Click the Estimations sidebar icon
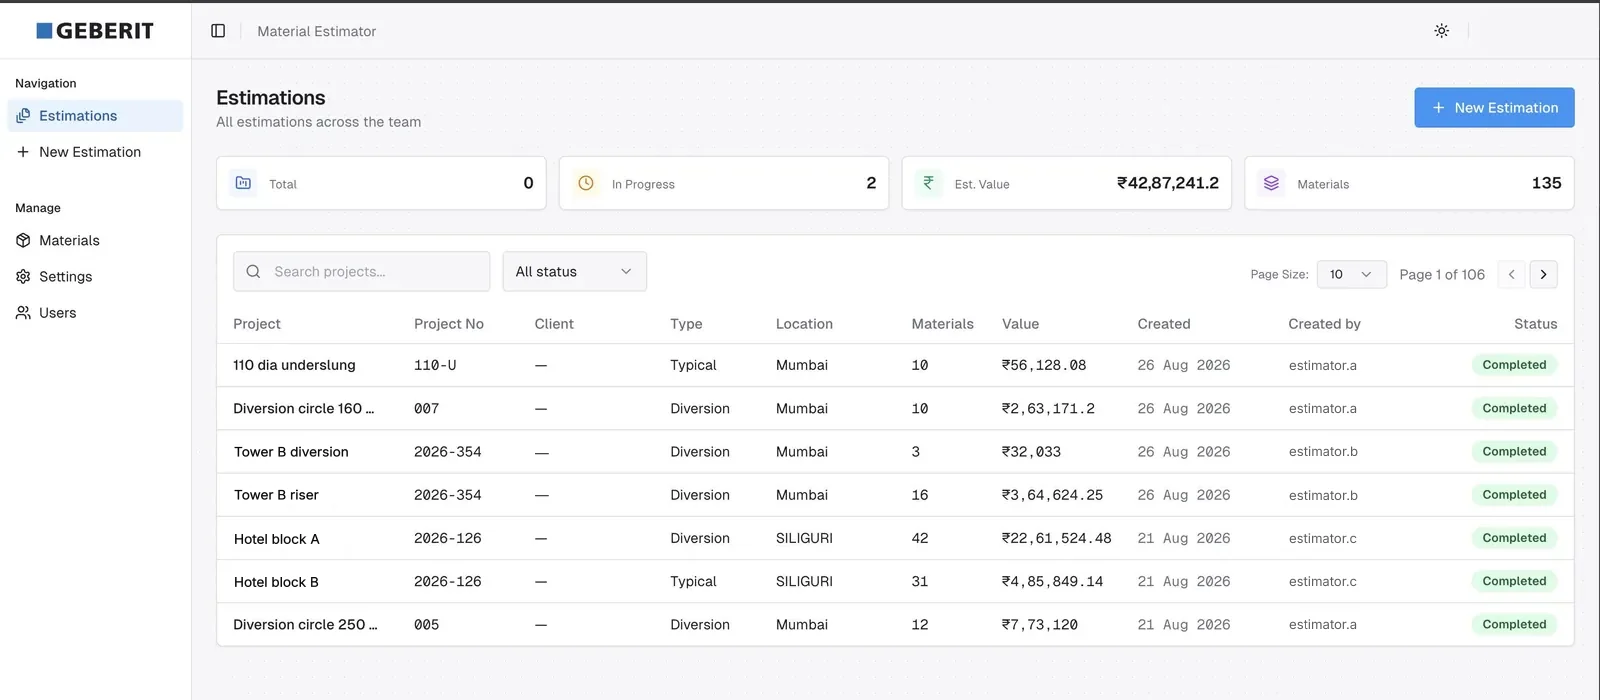 tap(23, 116)
